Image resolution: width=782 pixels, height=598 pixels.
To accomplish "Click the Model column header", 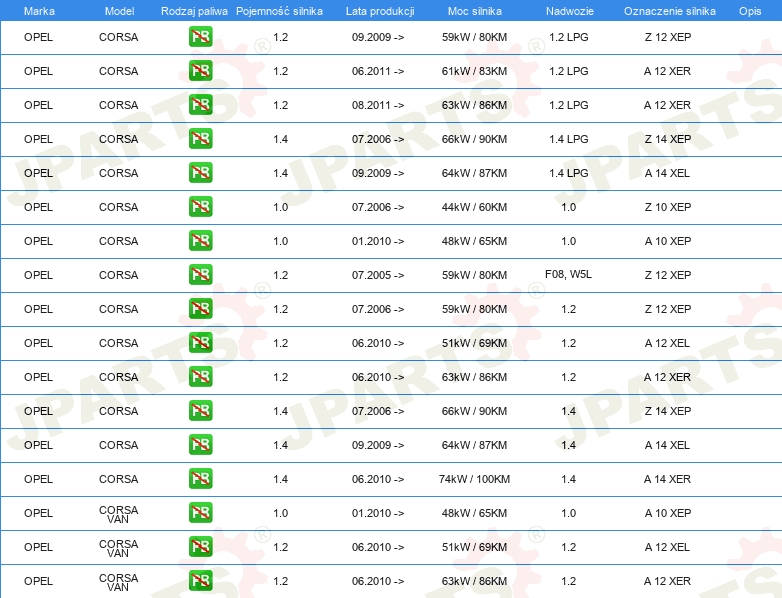I will (x=119, y=11).
